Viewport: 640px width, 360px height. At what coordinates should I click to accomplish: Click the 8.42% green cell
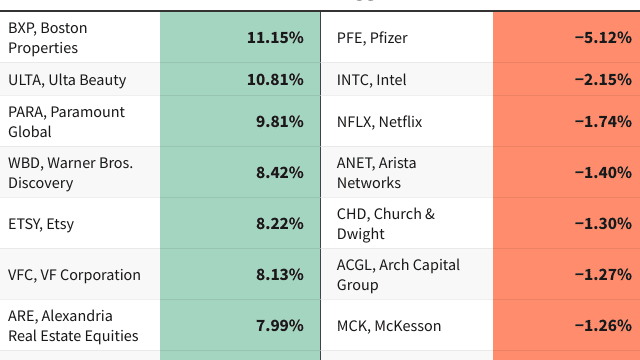coord(240,172)
